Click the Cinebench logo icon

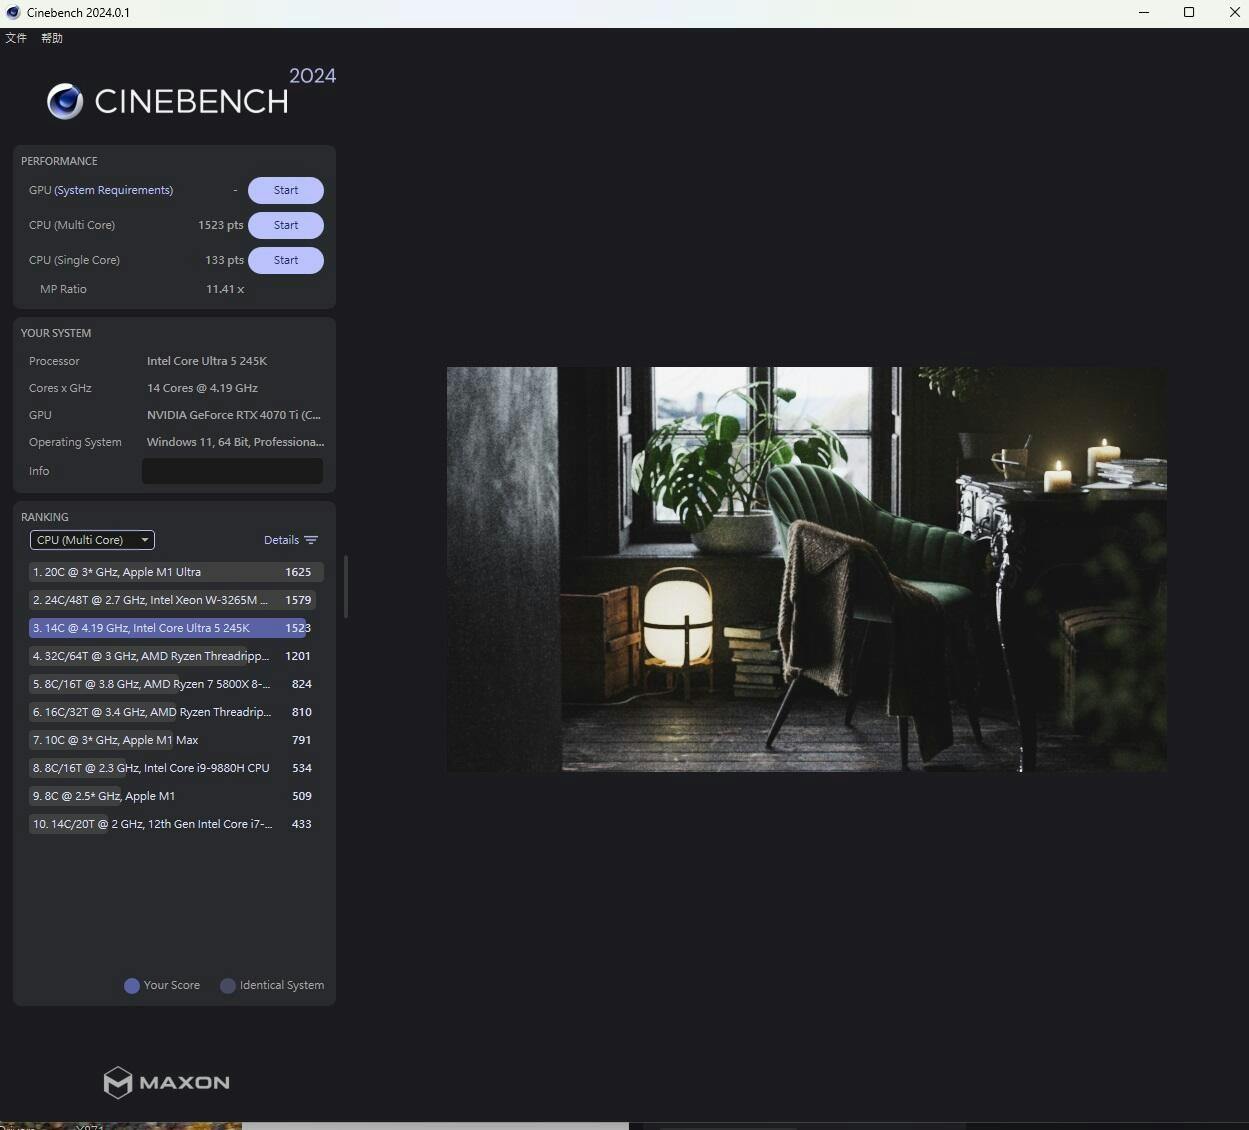(65, 101)
